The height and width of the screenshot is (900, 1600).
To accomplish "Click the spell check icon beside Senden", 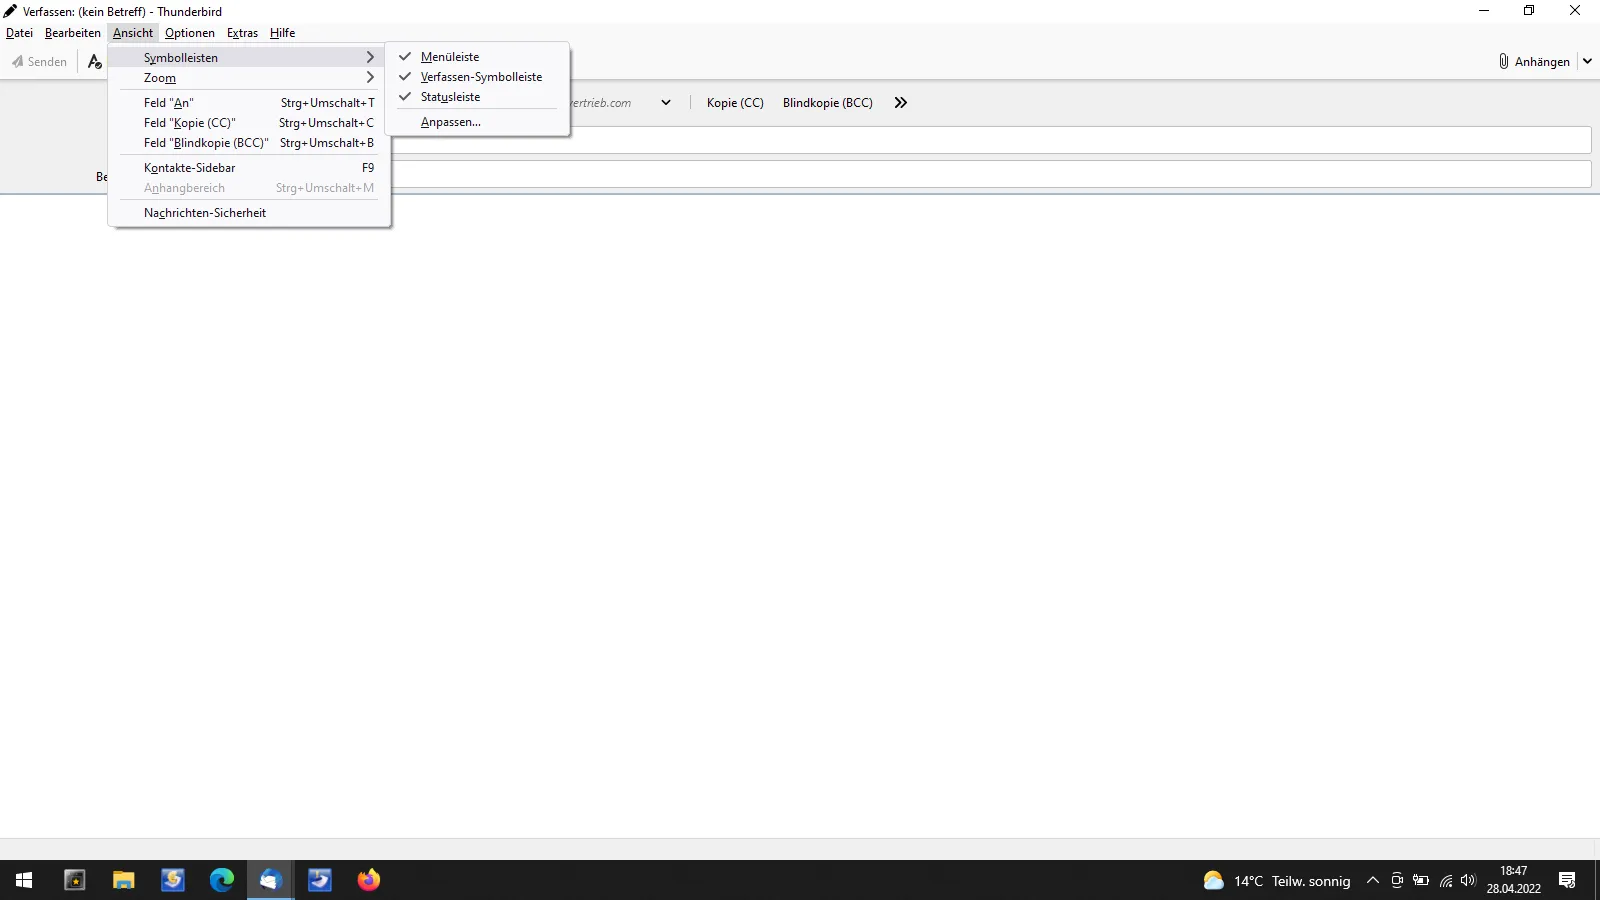I will pyautogui.click(x=95, y=62).
